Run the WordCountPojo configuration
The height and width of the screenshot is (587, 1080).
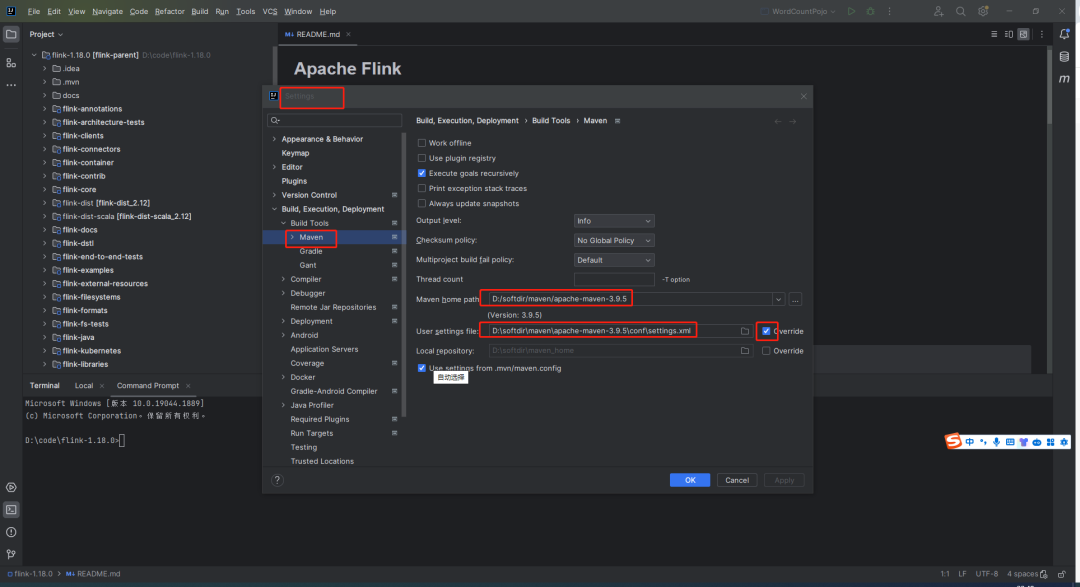tap(851, 12)
